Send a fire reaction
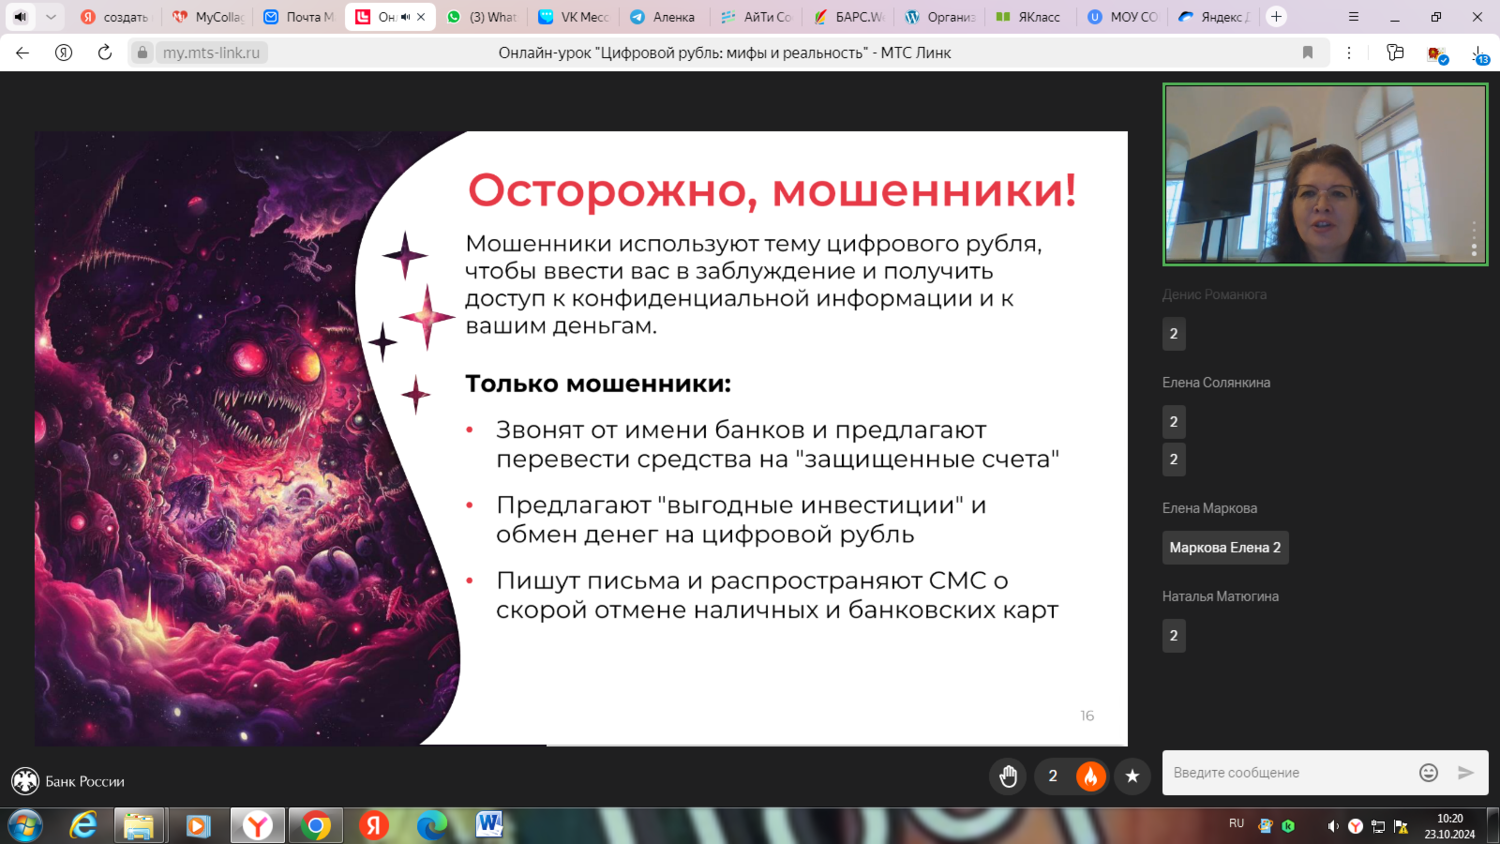 [1090, 776]
